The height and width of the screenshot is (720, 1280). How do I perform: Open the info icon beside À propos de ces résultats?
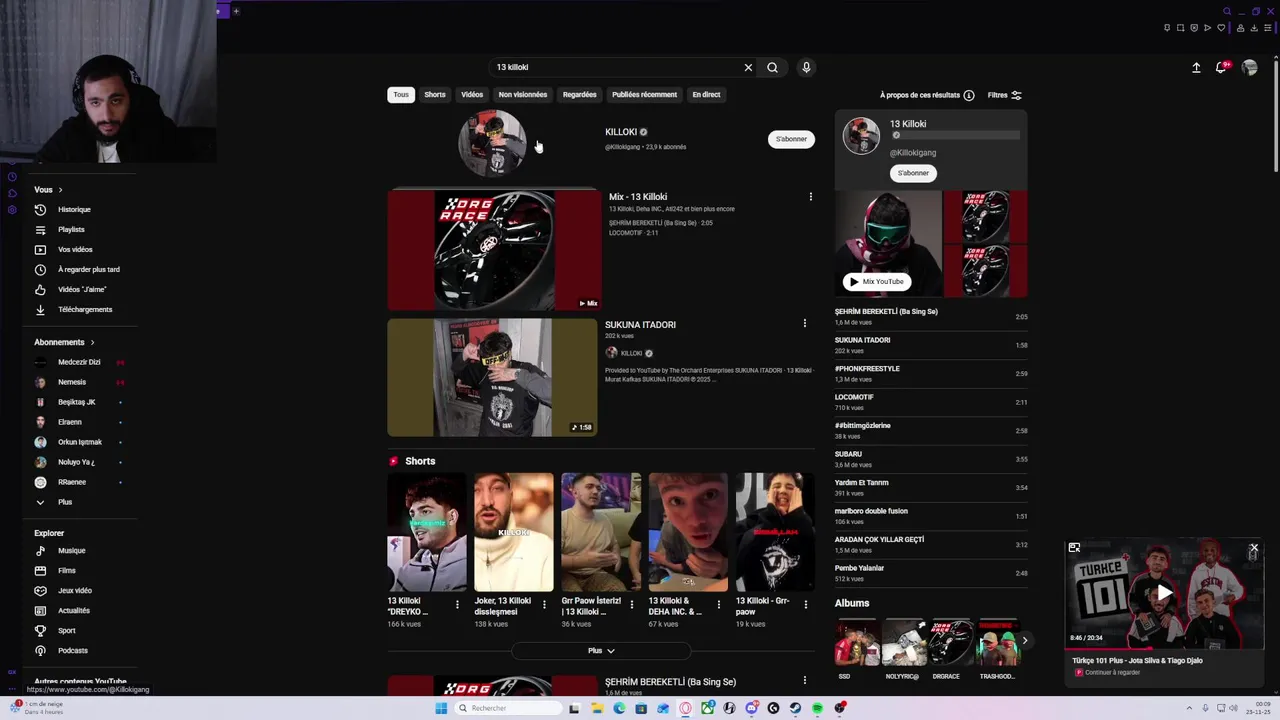[969, 95]
